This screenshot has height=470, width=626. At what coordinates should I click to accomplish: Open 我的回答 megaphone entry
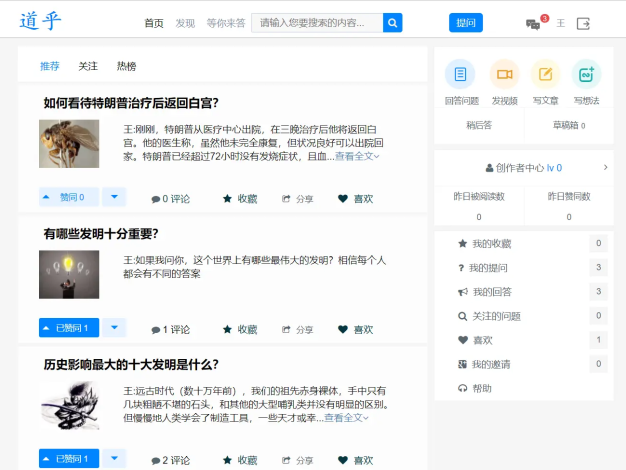coord(485,292)
